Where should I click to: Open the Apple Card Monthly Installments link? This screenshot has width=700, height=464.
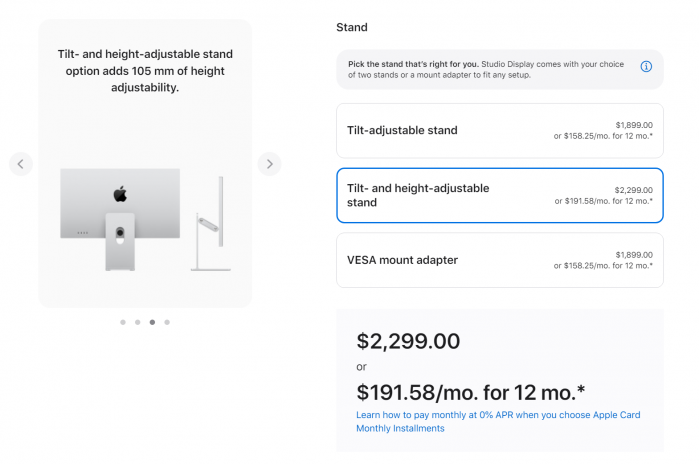pos(498,421)
